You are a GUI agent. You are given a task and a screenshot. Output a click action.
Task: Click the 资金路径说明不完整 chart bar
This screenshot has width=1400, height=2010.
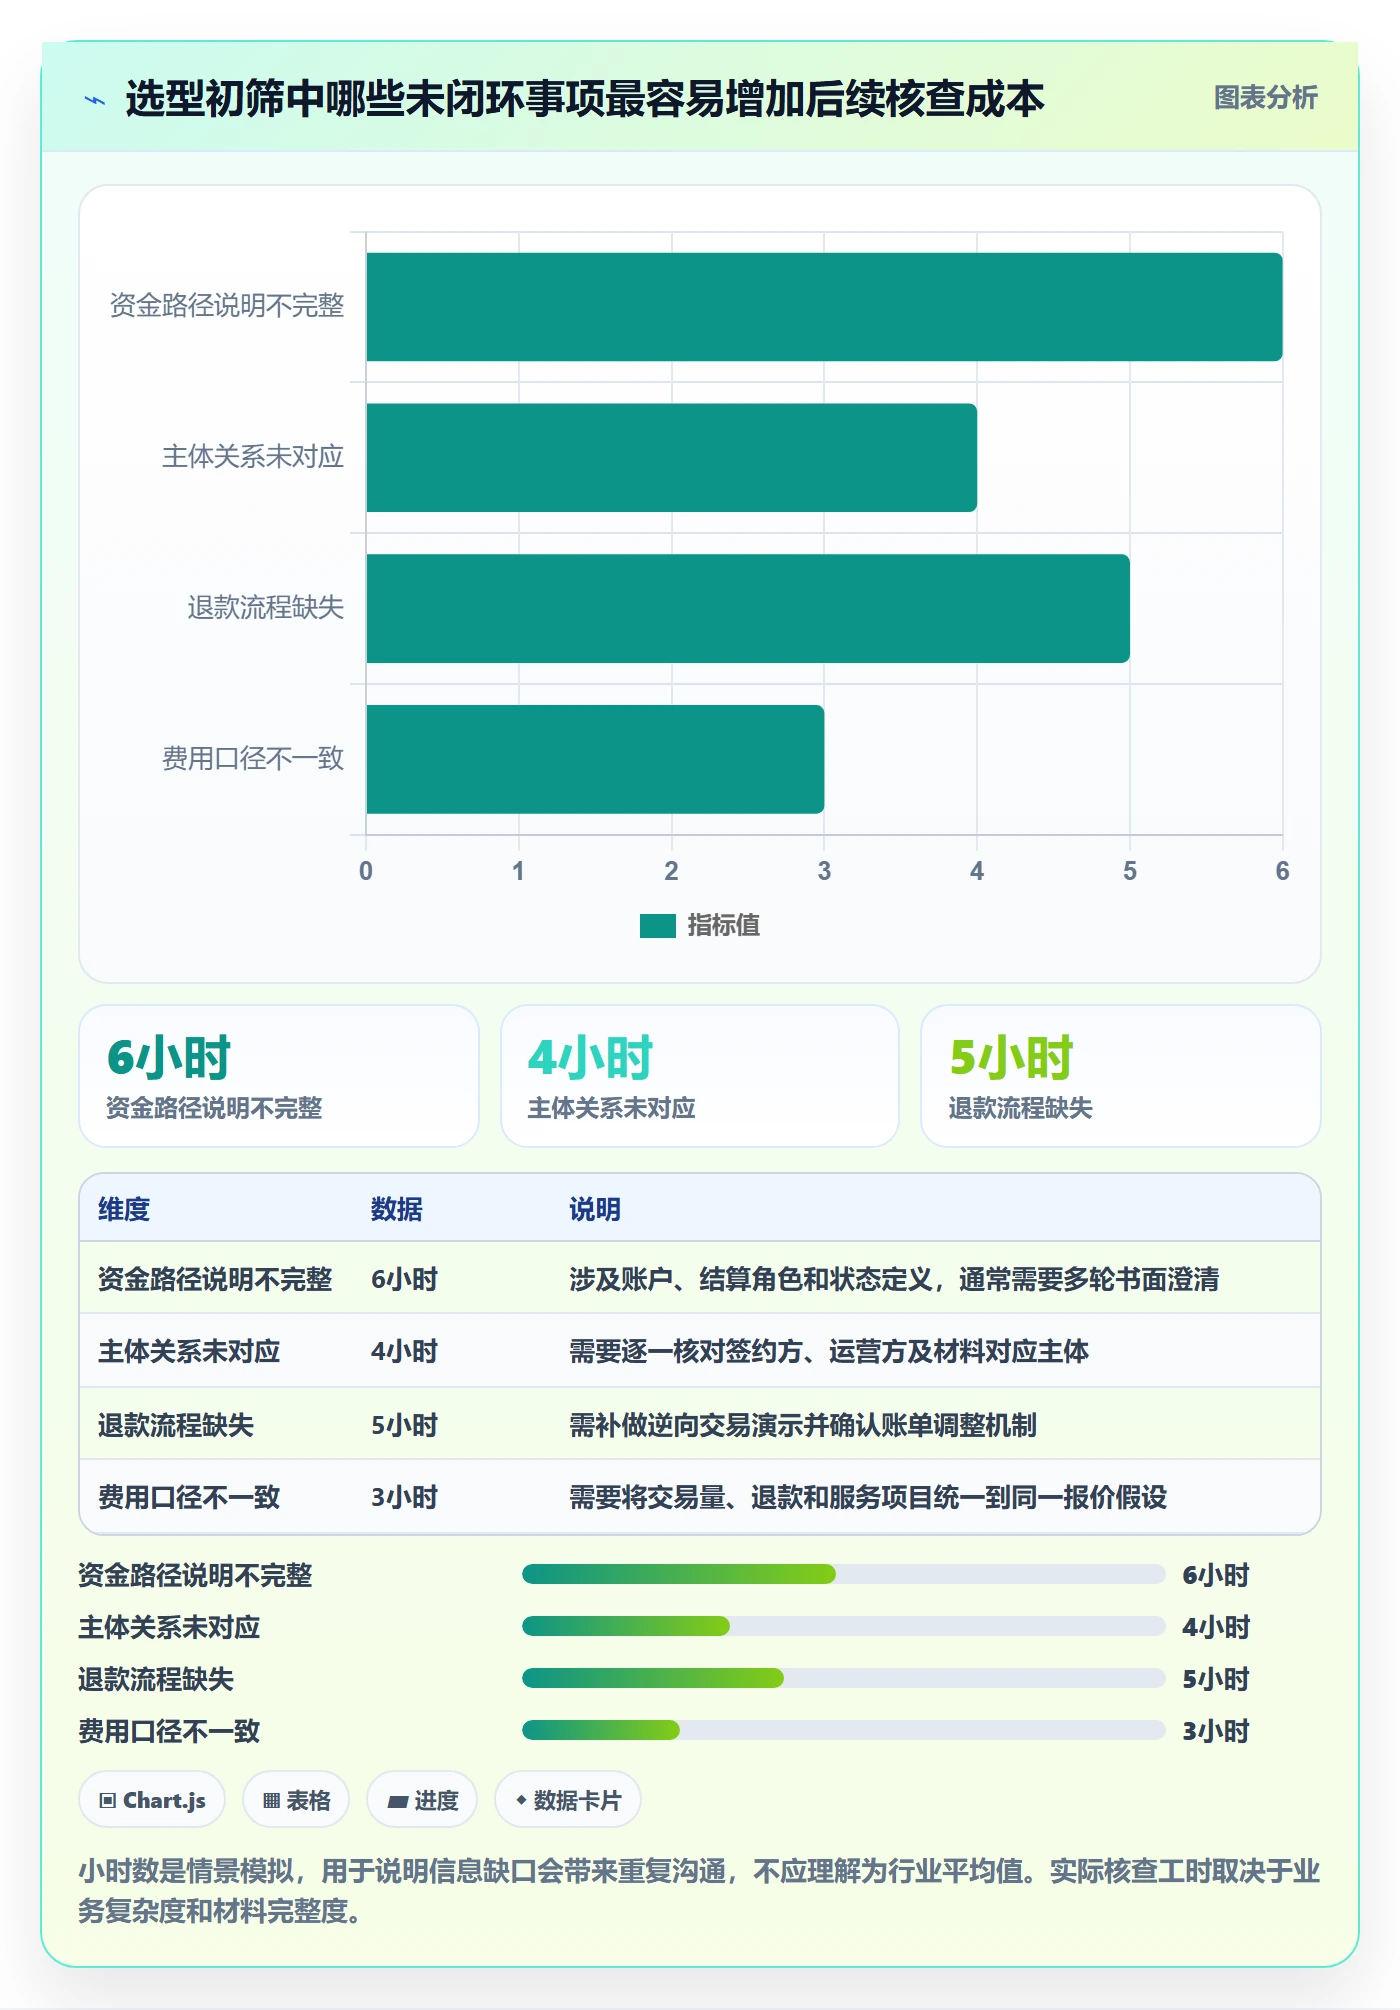pyautogui.click(x=824, y=307)
